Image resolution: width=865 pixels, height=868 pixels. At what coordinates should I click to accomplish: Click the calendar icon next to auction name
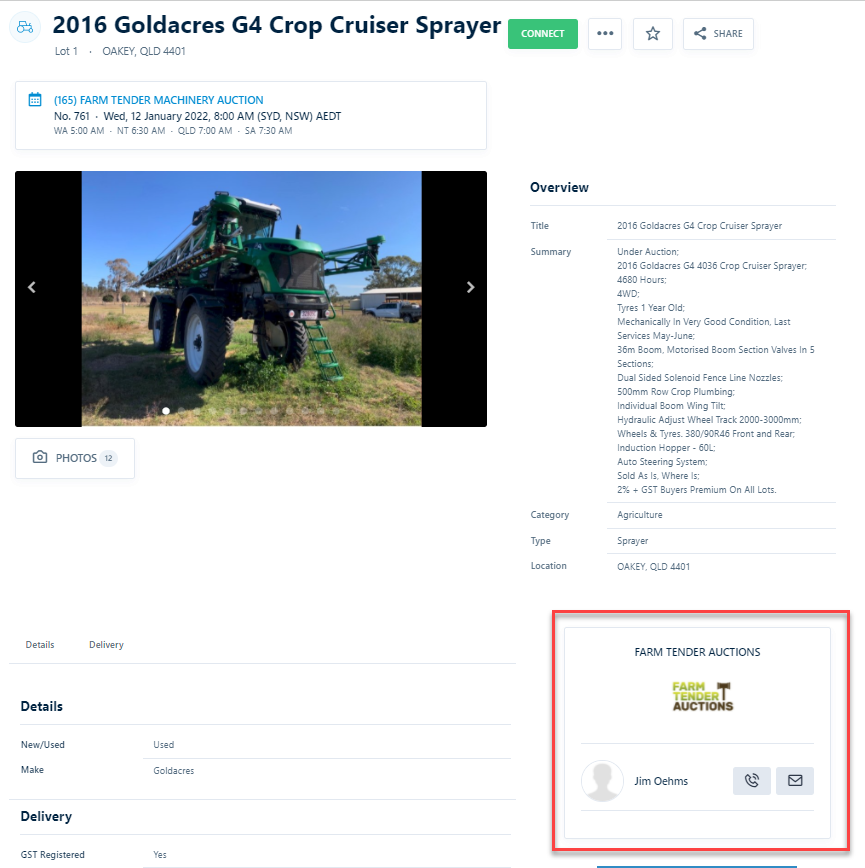point(35,100)
